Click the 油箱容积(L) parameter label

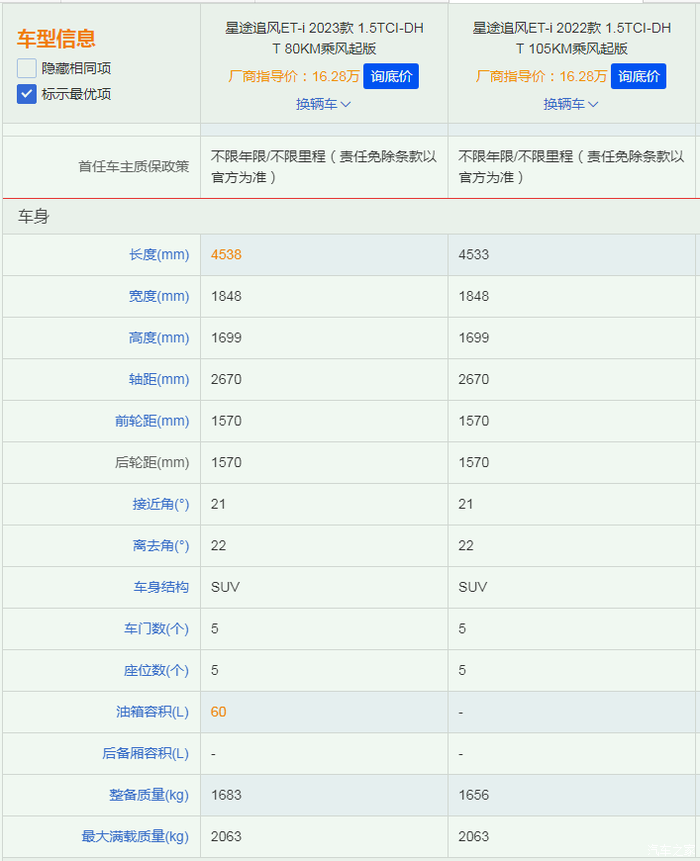pyautogui.click(x=152, y=712)
